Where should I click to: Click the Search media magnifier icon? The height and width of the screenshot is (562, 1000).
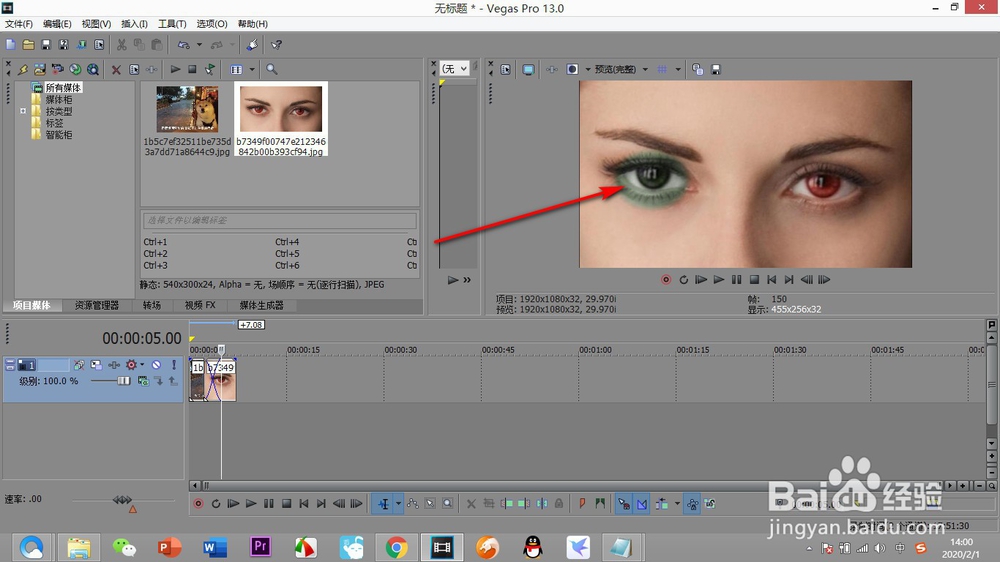pyautogui.click(x=272, y=69)
